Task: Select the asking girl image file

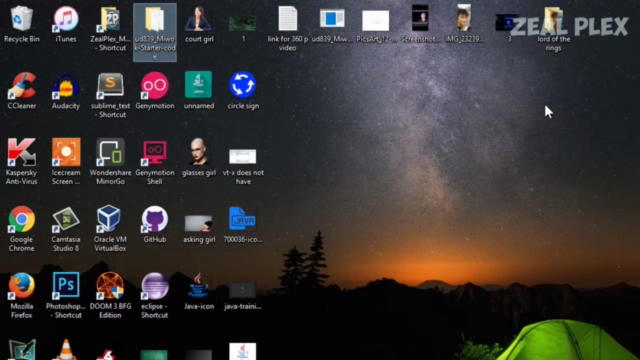Action: pos(198,224)
